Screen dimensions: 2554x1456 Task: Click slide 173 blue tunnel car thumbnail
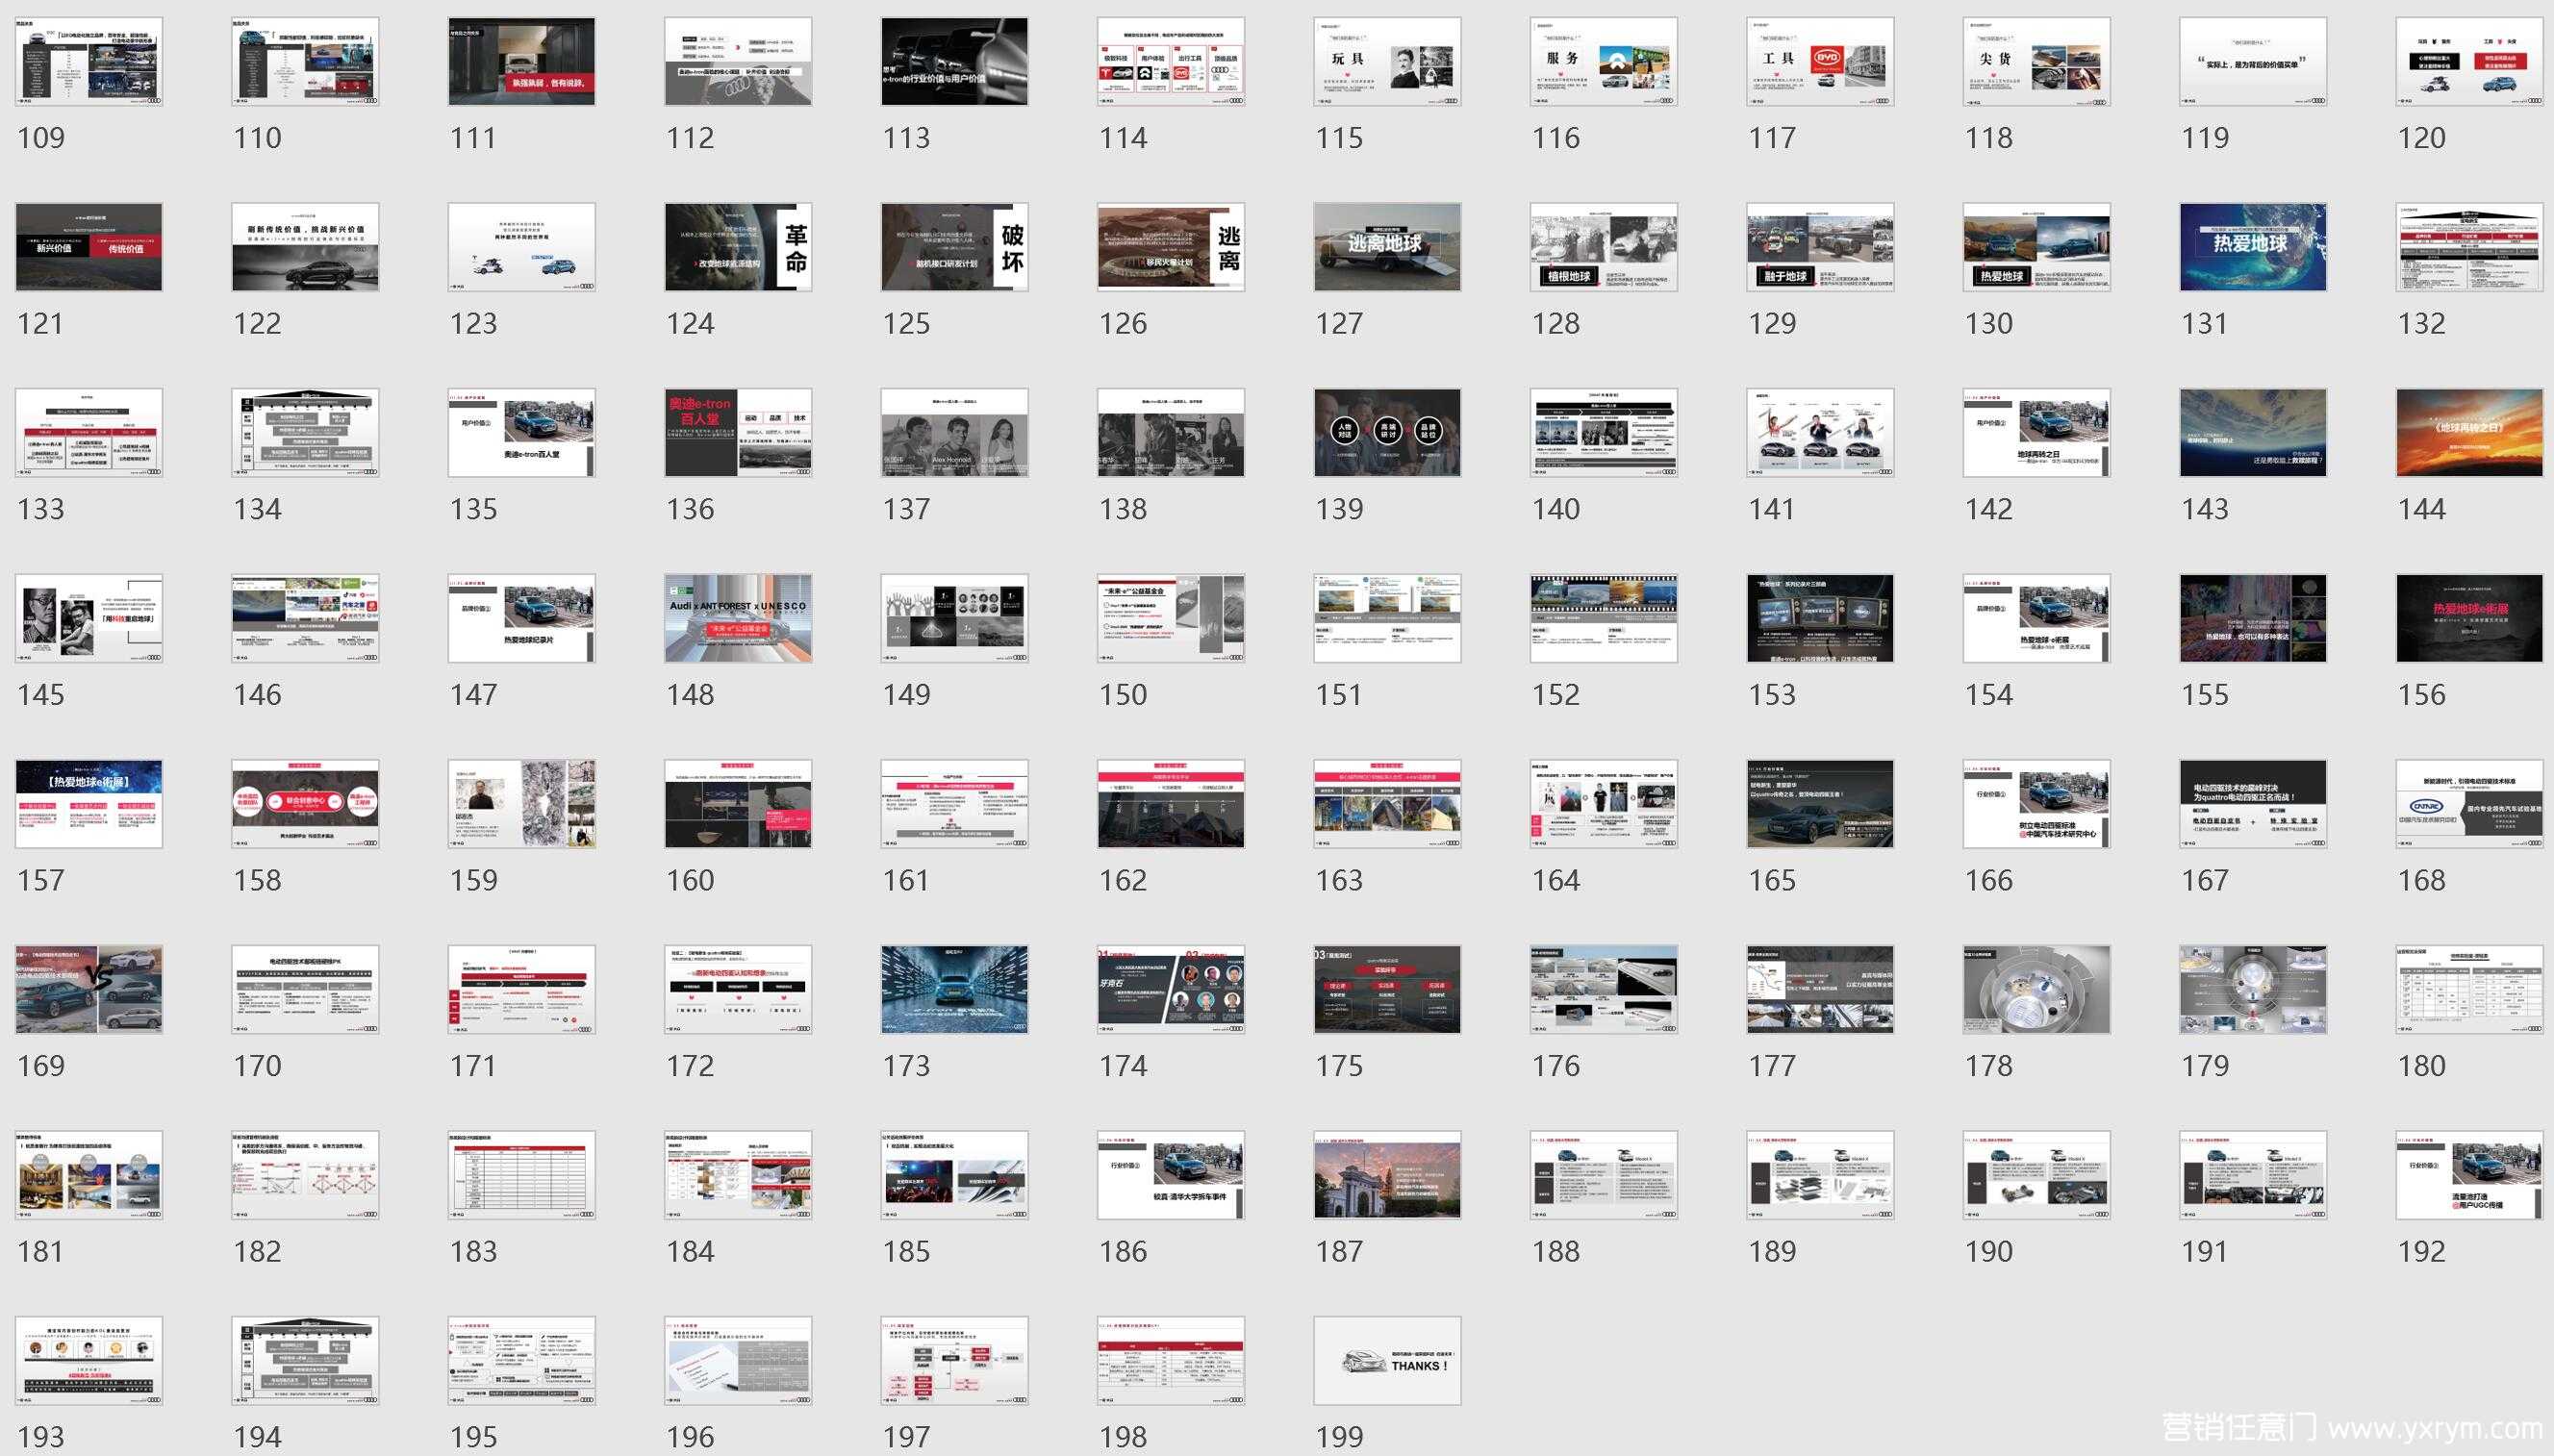[x=955, y=990]
